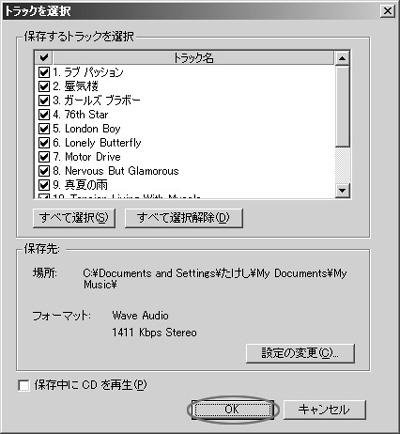This screenshot has width=400, height=434.
Task: Click the track list scrollbar thumb
Action: point(342,106)
